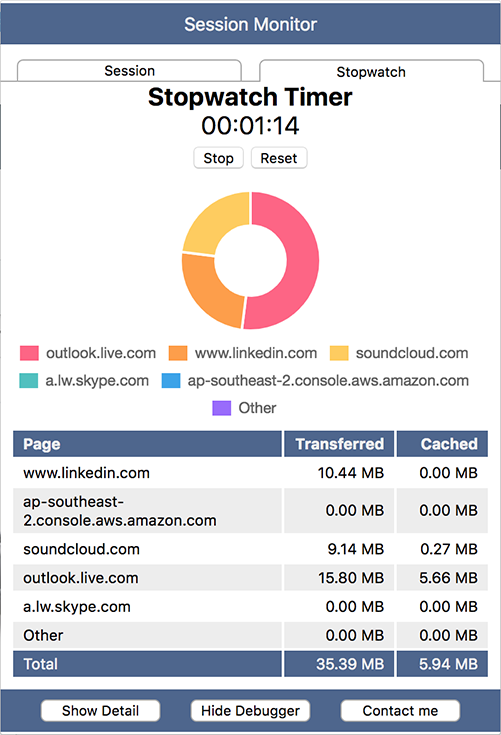Click the yellow donut chart segment
501x735 pixels.
pos(213,220)
